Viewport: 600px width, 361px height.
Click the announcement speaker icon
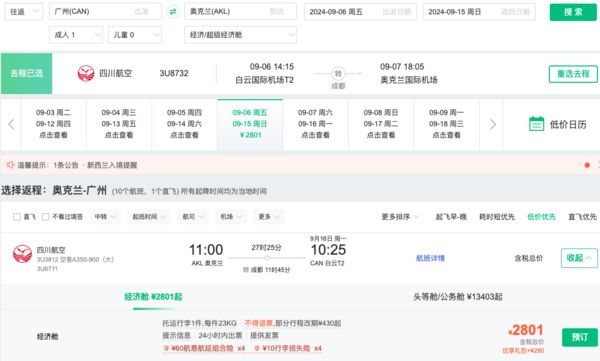tap(10, 165)
